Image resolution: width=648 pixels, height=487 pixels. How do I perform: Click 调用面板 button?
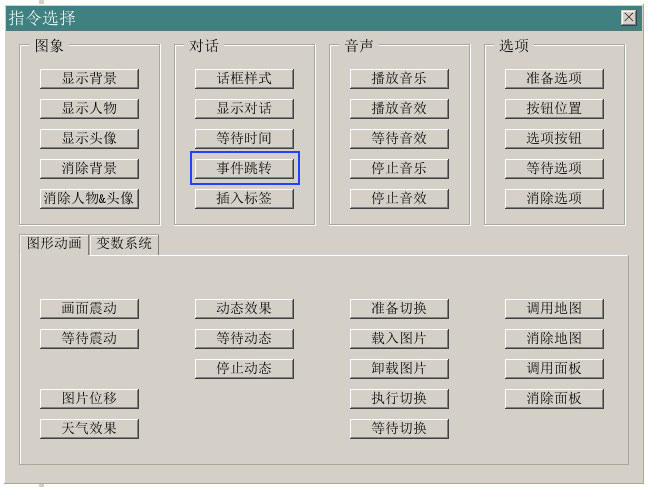click(x=554, y=369)
